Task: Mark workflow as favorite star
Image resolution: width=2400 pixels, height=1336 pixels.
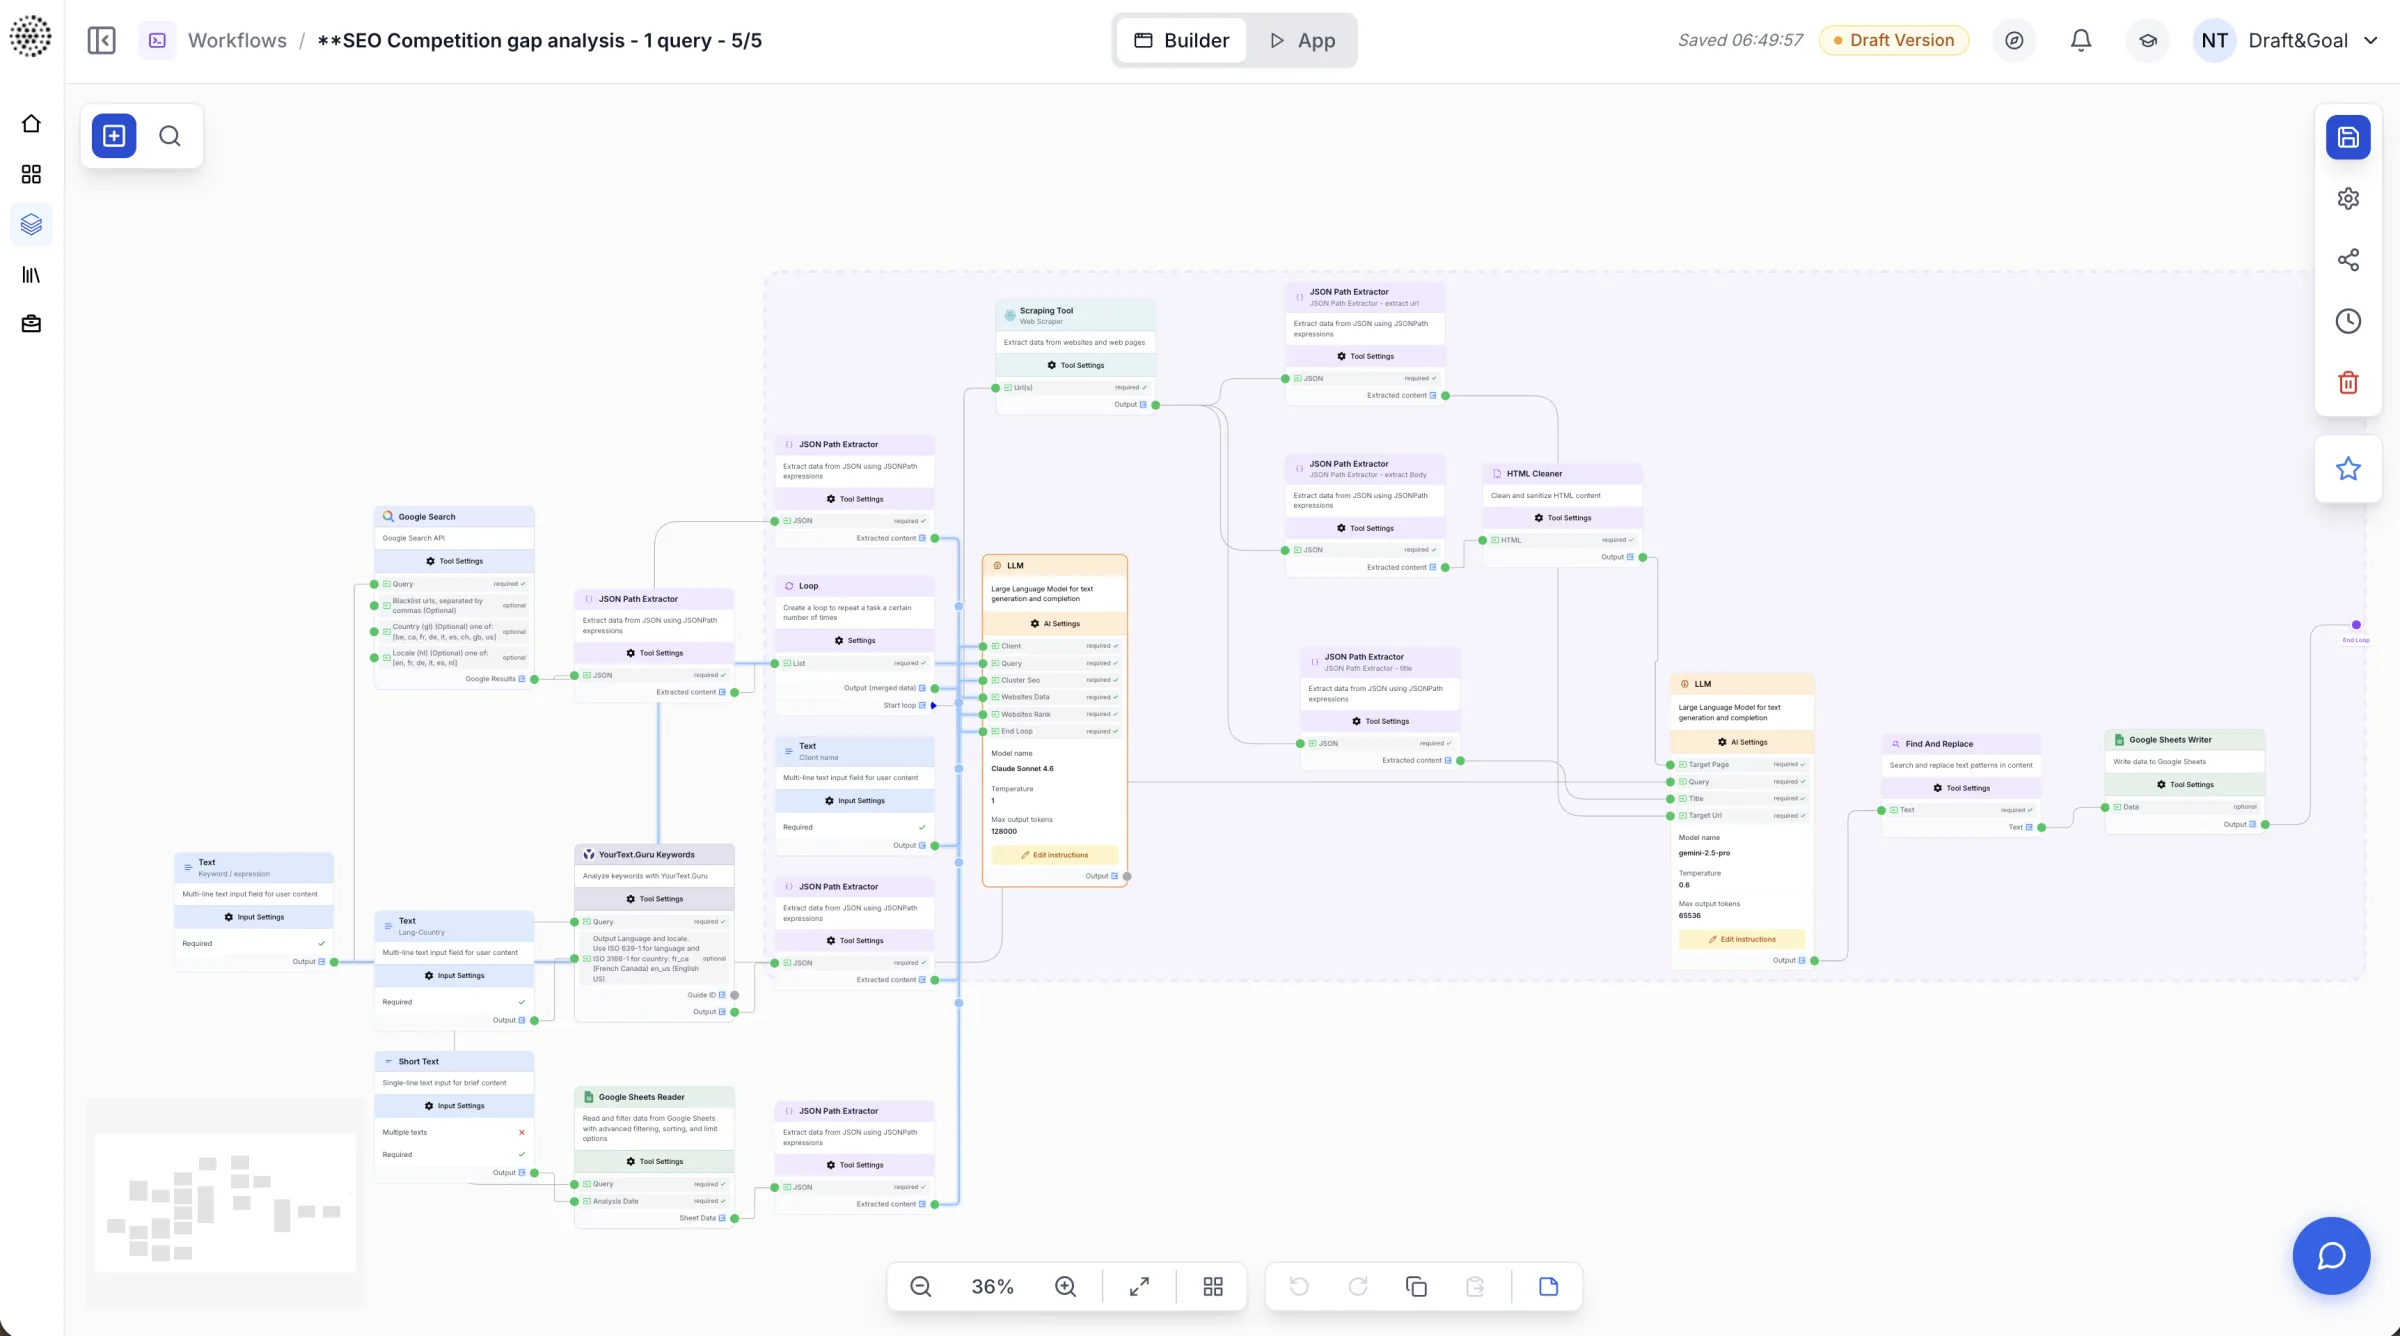Action: pyautogui.click(x=2348, y=468)
